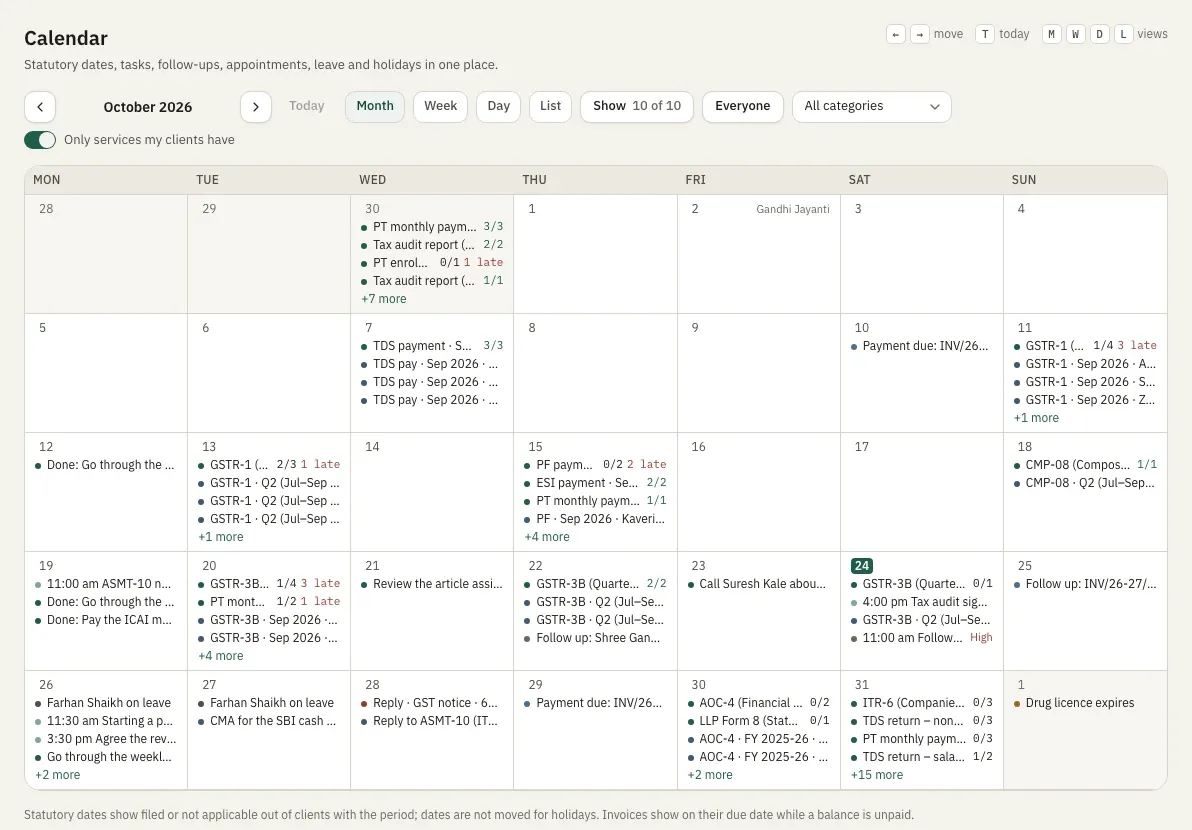Open Farhan Shaikh on leave on Oct 26

pos(106,703)
